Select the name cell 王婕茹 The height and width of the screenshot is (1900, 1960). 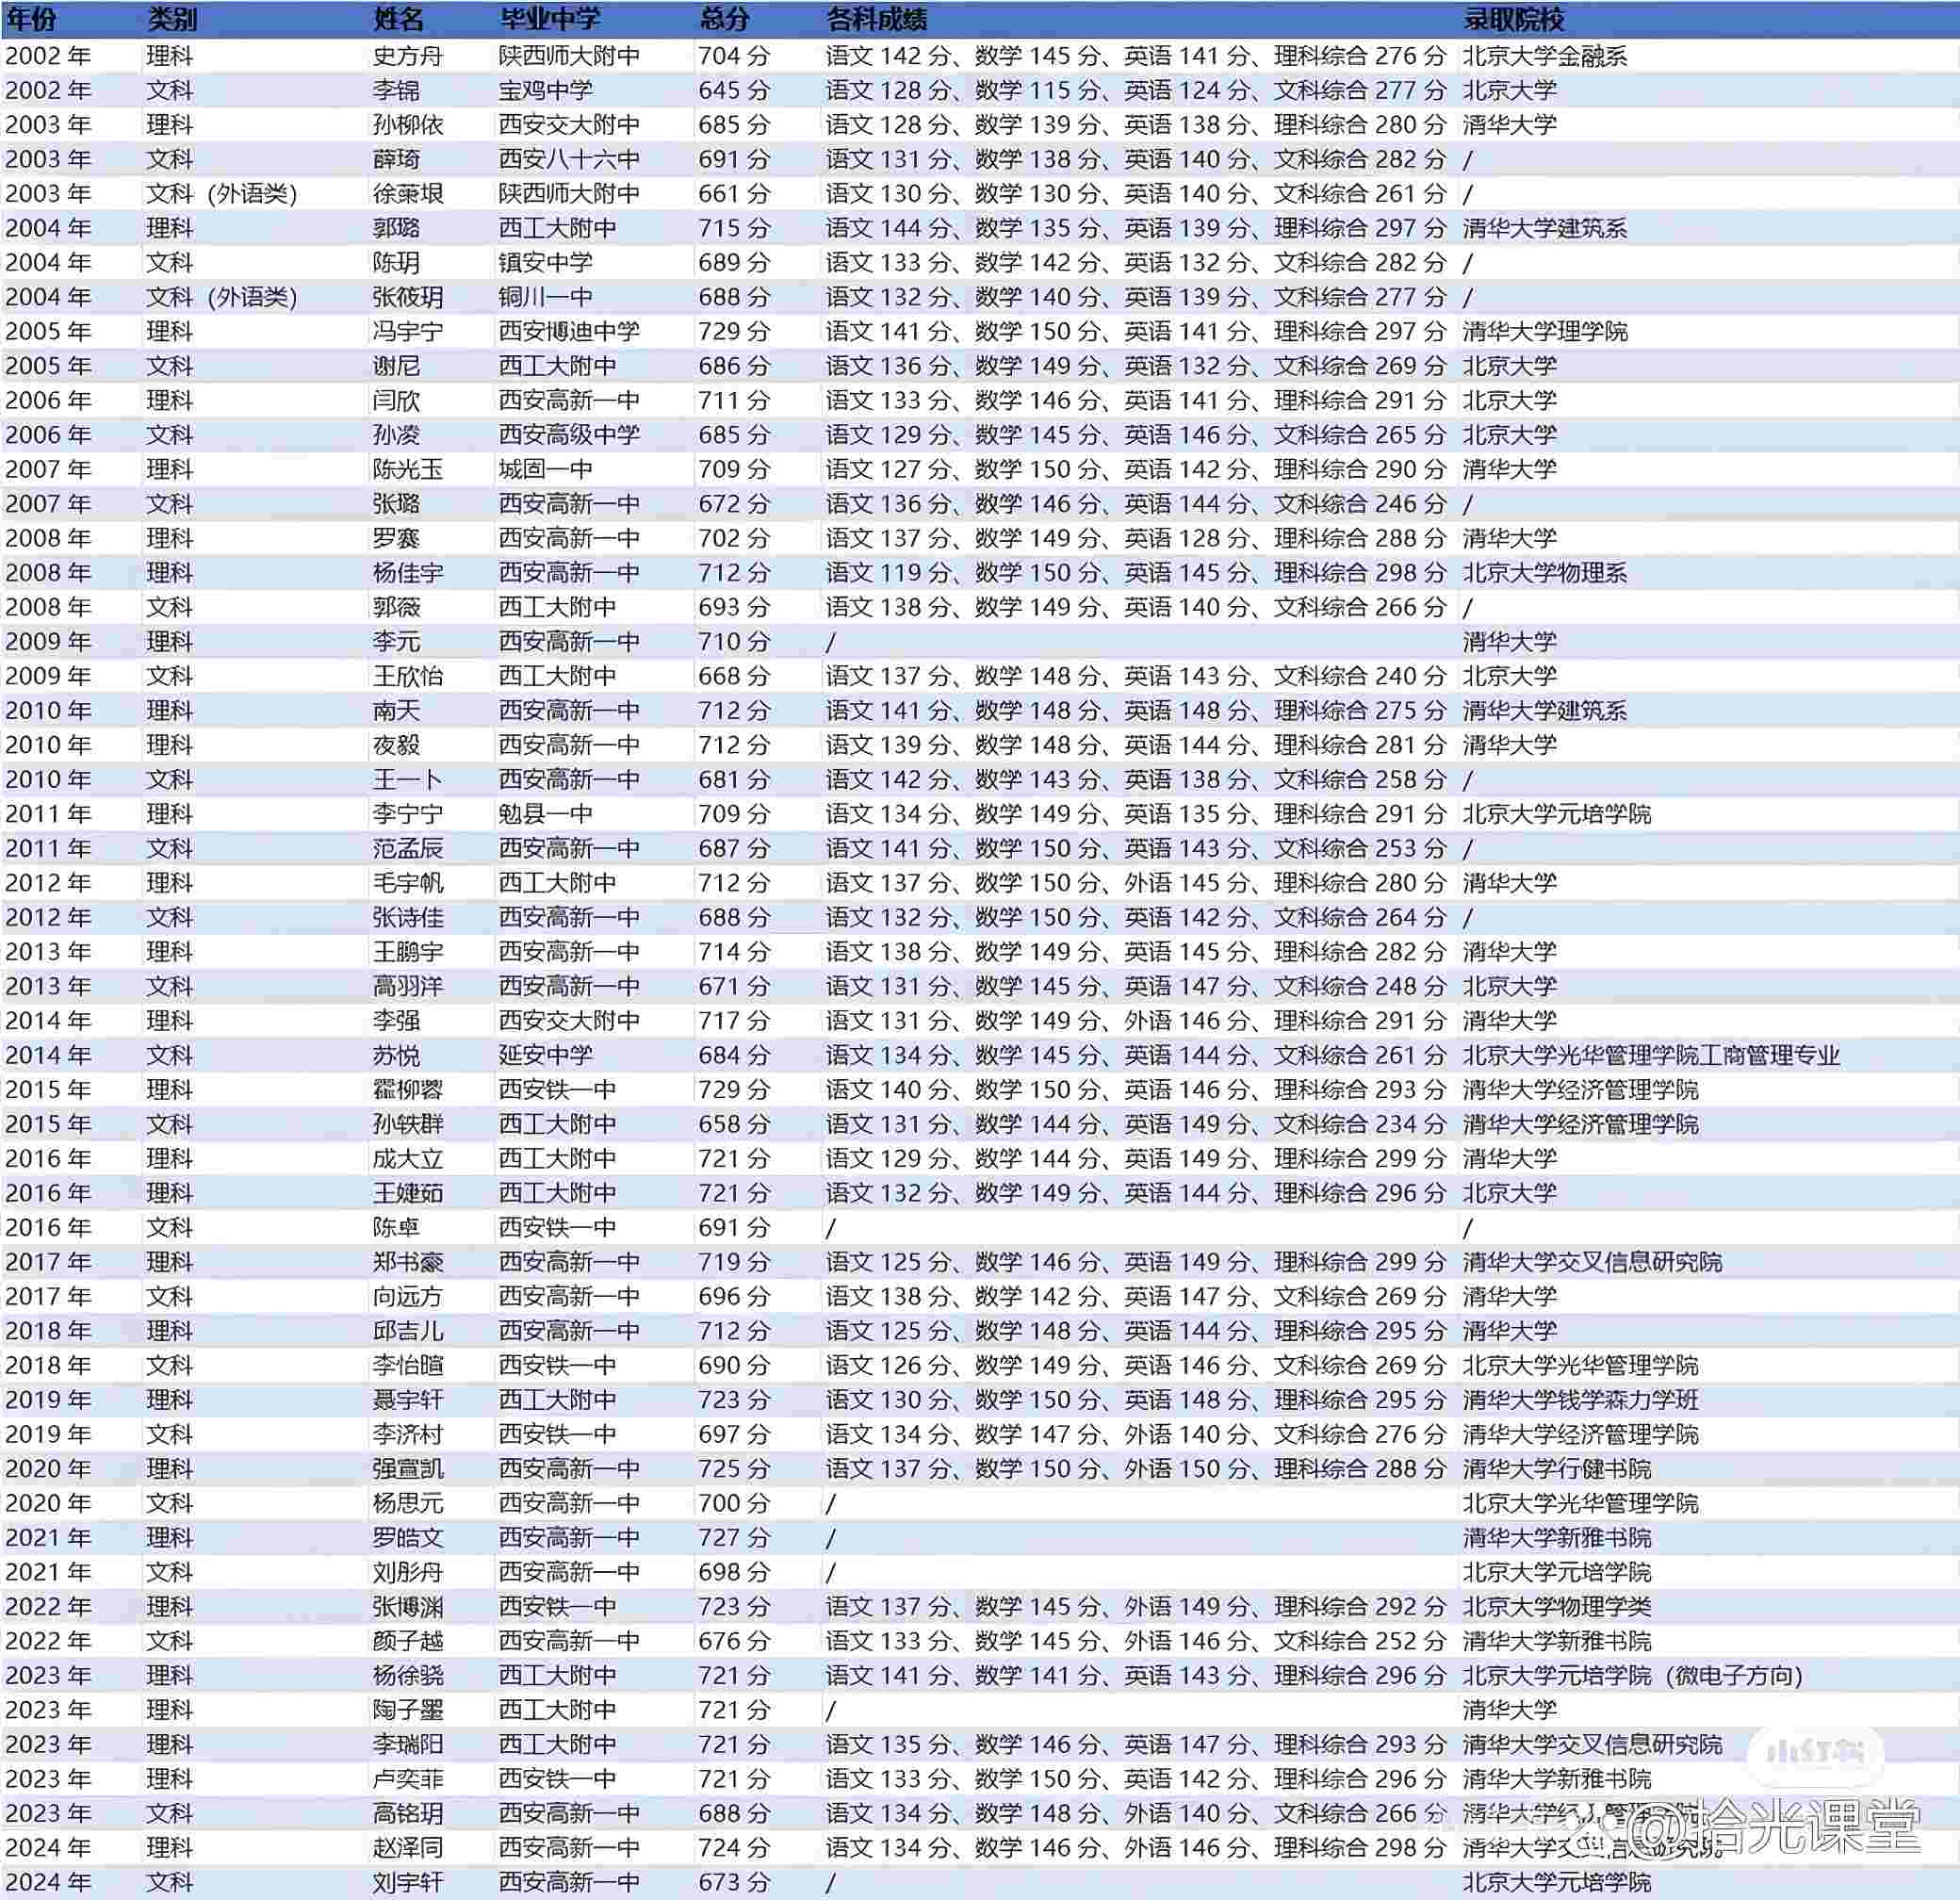tap(408, 1193)
